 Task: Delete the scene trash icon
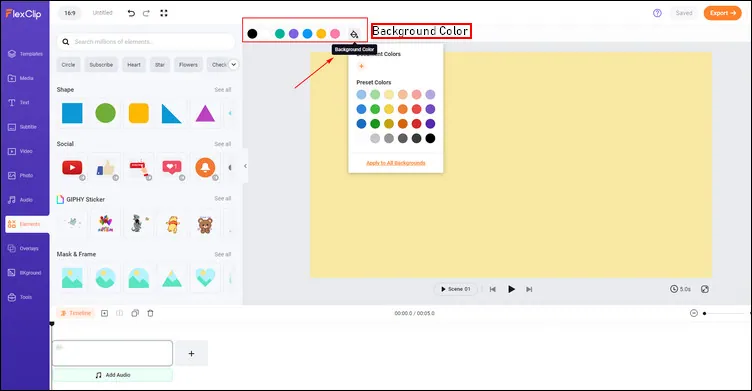(150, 313)
